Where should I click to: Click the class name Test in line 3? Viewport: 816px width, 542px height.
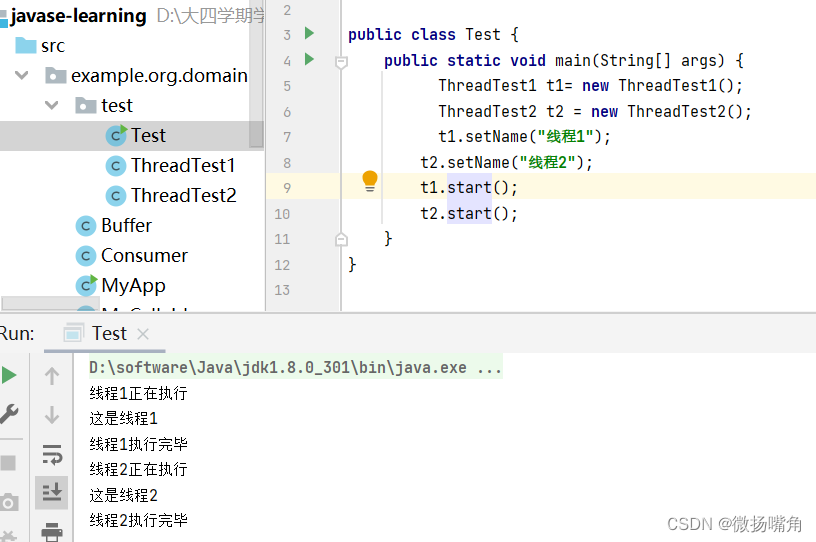click(x=482, y=34)
